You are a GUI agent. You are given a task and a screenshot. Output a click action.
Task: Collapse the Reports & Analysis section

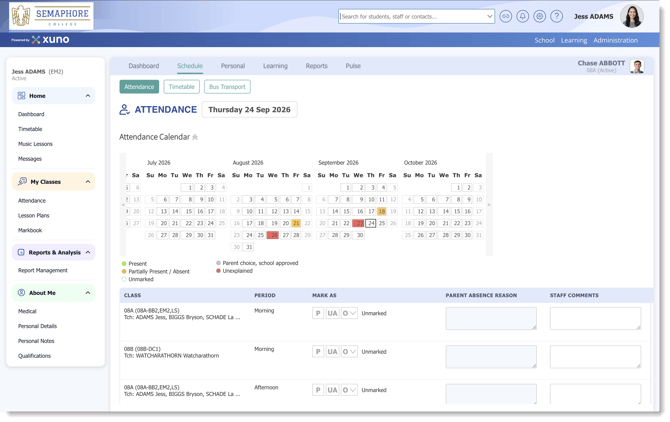88,252
